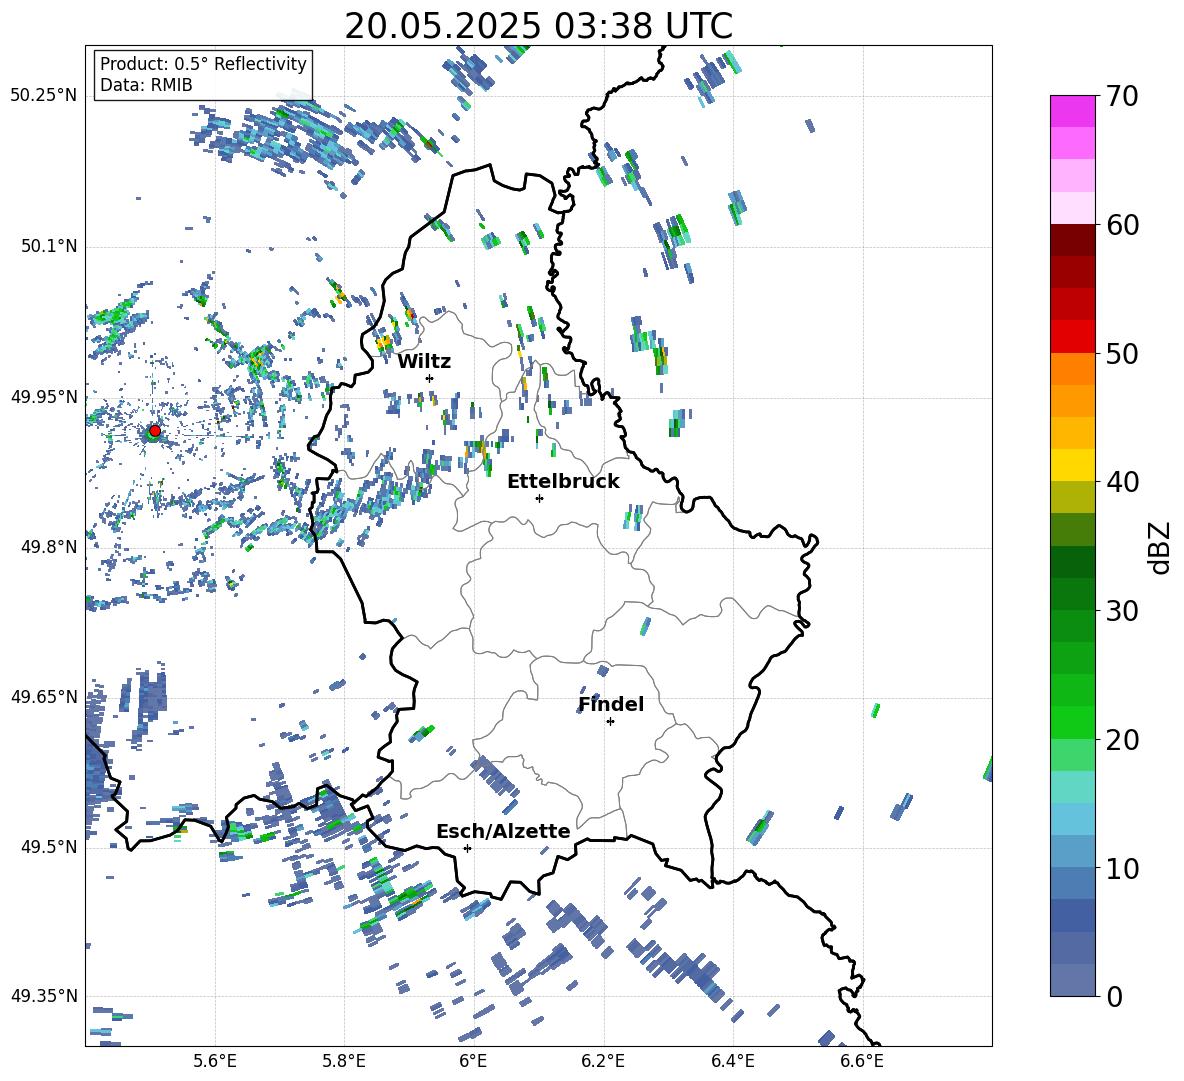The height and width of the screenshot is (1081, 1184).
Task: Click the 49.5°N latitude label
Action: [49, 846]
